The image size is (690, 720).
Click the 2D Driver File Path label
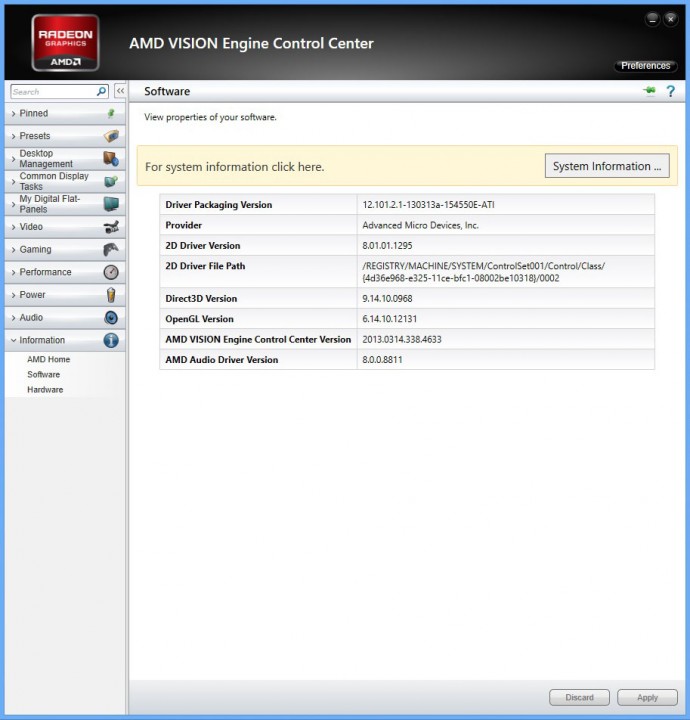(x=205, y=266)
